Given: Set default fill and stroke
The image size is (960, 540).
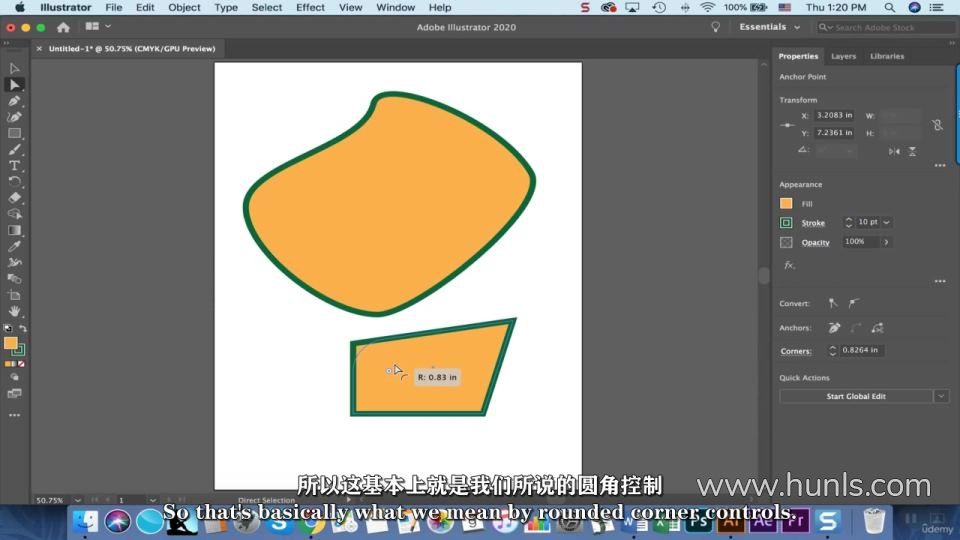Looking at the screenshot, I should 8,329.
